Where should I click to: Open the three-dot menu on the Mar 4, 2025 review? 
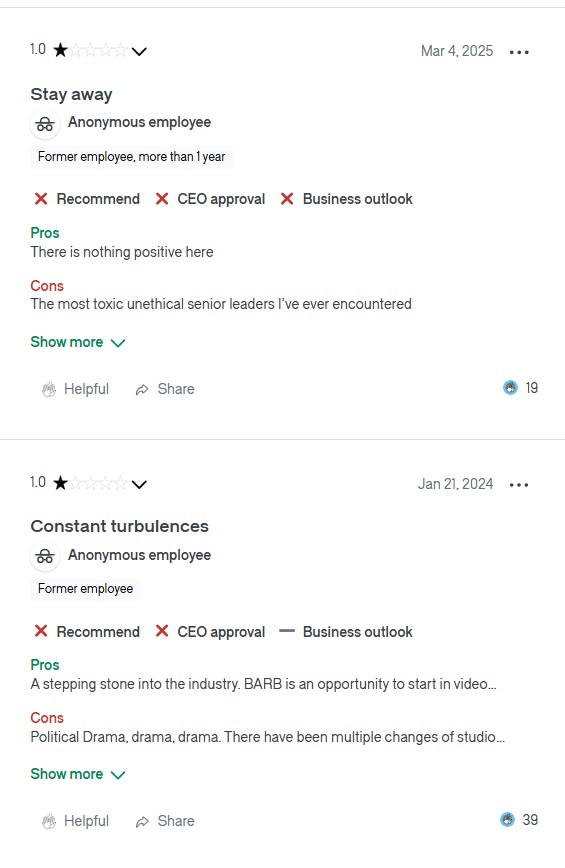[519, 52]
